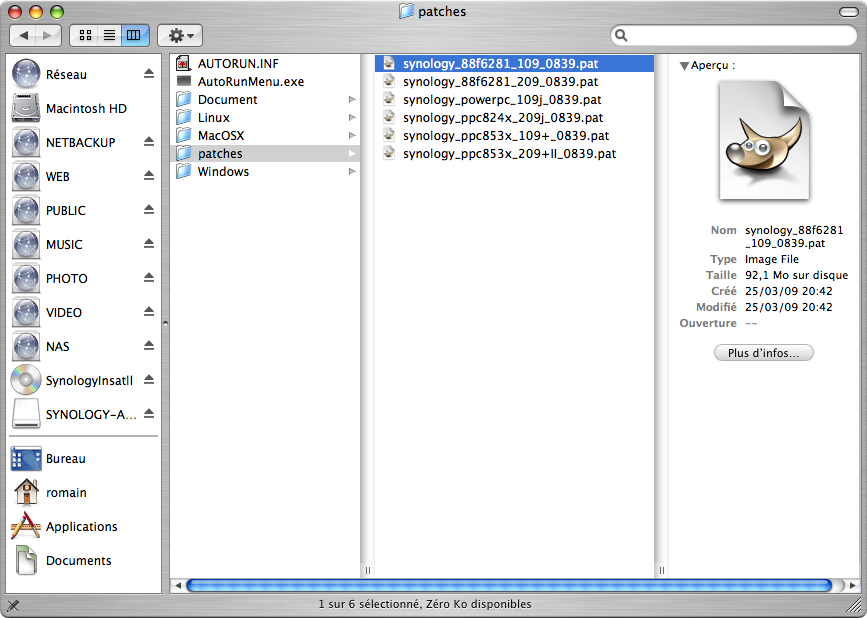Screen dimensions: 867x618
Task: Open Applications in the sidebar
Action: pos(82,527)
